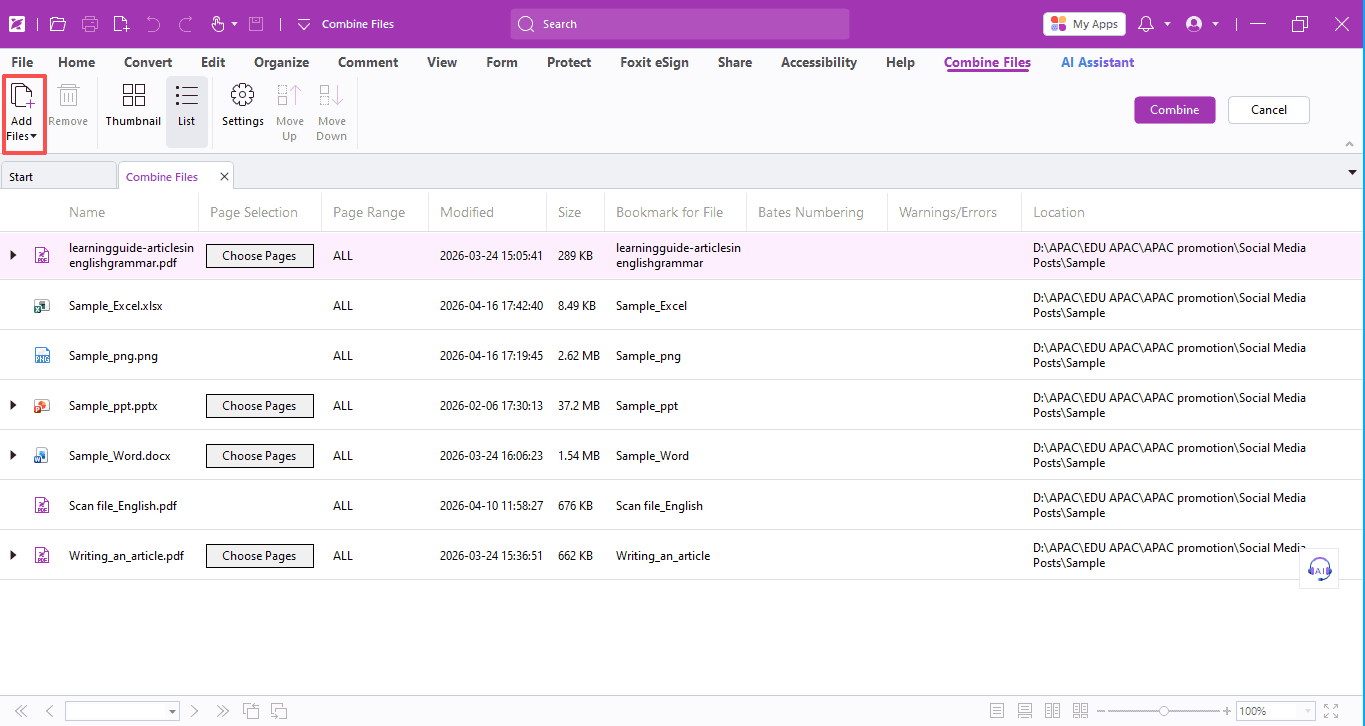Image resolution: width=1365 pixels, height=726 pixels.
Task: Open the Customize Quick Access Toolbar dropdown
Action: [x=304, y=24]
